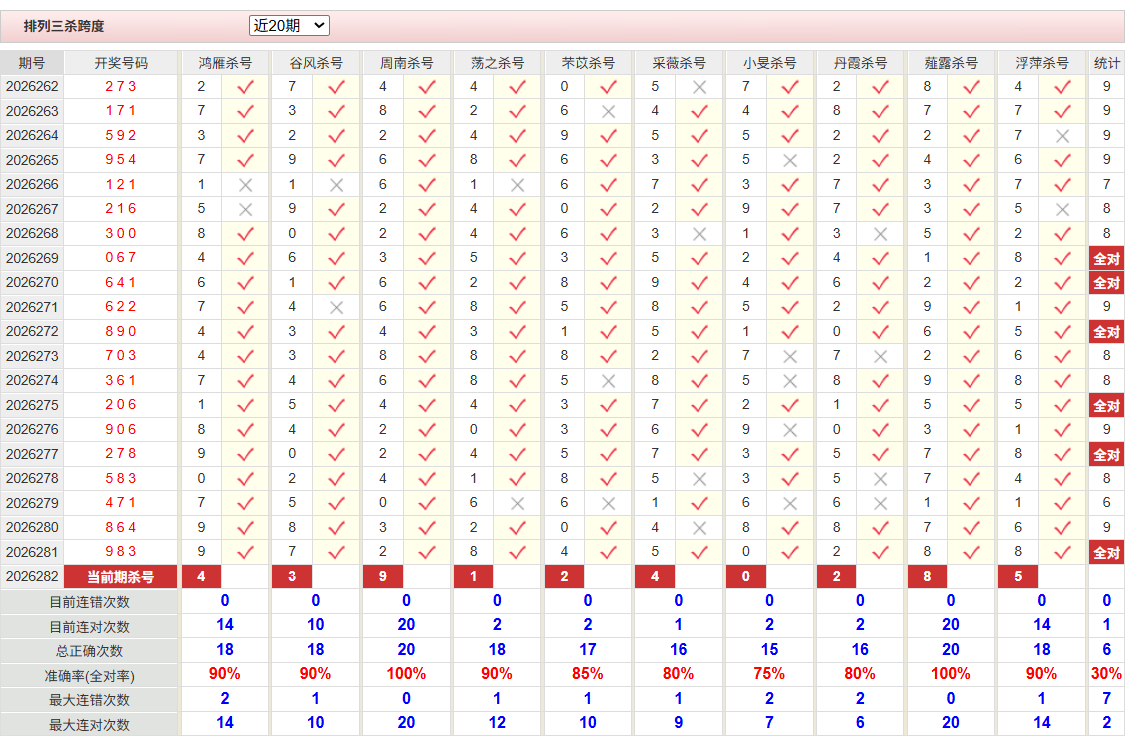Click the 最大连对次数 row label
Image resolution: width=1137 pixels, height=751 pixels.
[x=89, y=725]
